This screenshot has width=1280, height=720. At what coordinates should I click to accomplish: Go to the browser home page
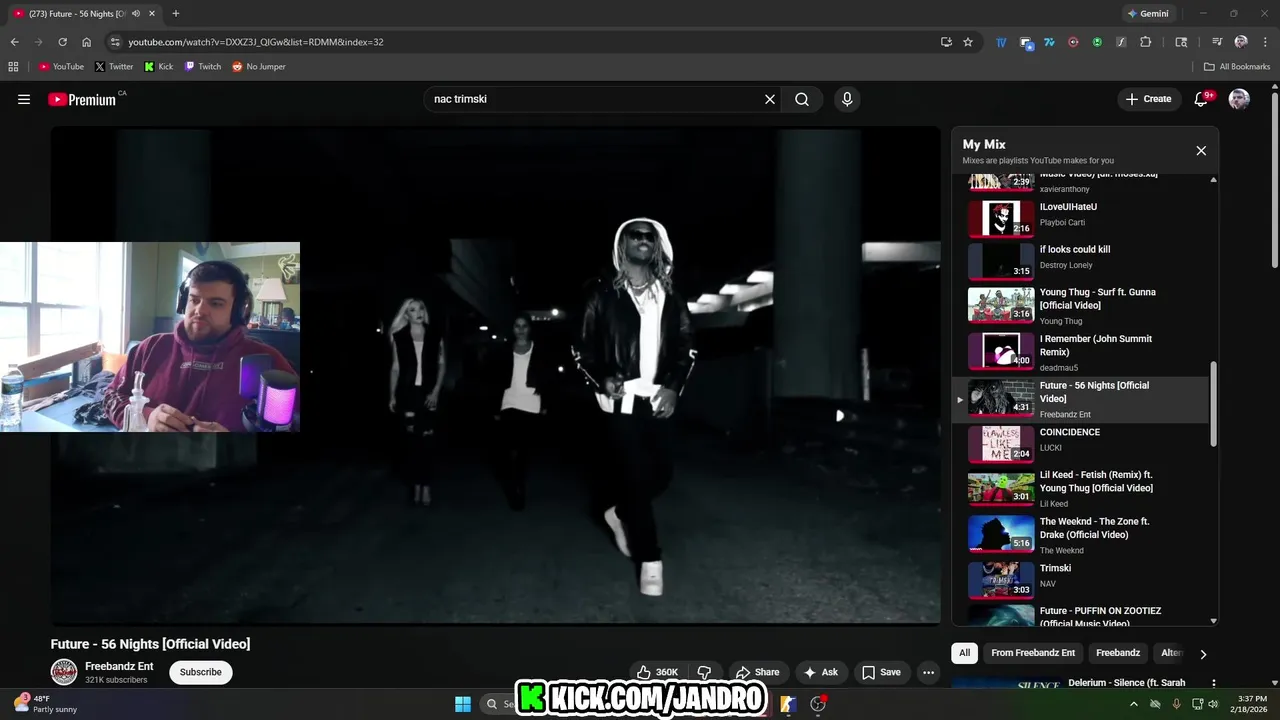(86, 42)
